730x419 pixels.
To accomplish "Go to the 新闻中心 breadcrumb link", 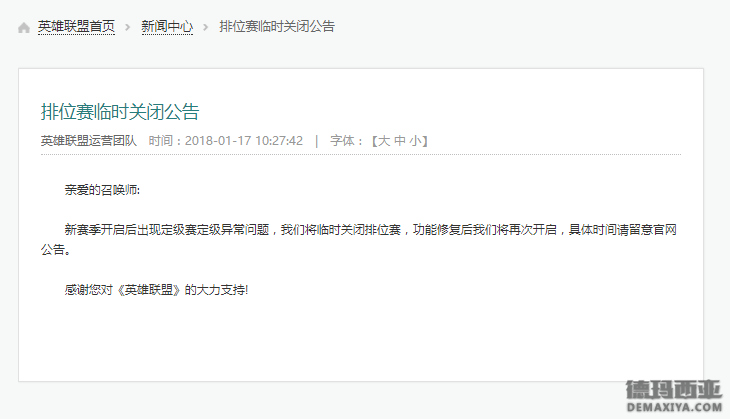I will pyautogui.click(x=167, y=27).
